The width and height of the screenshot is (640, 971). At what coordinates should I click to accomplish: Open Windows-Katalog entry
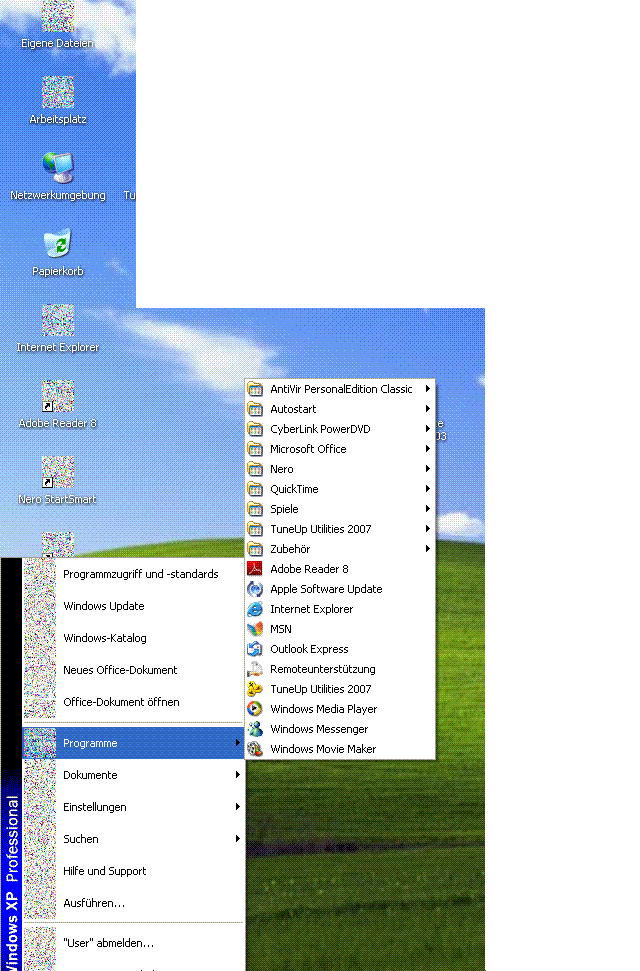tap(133, 638)
